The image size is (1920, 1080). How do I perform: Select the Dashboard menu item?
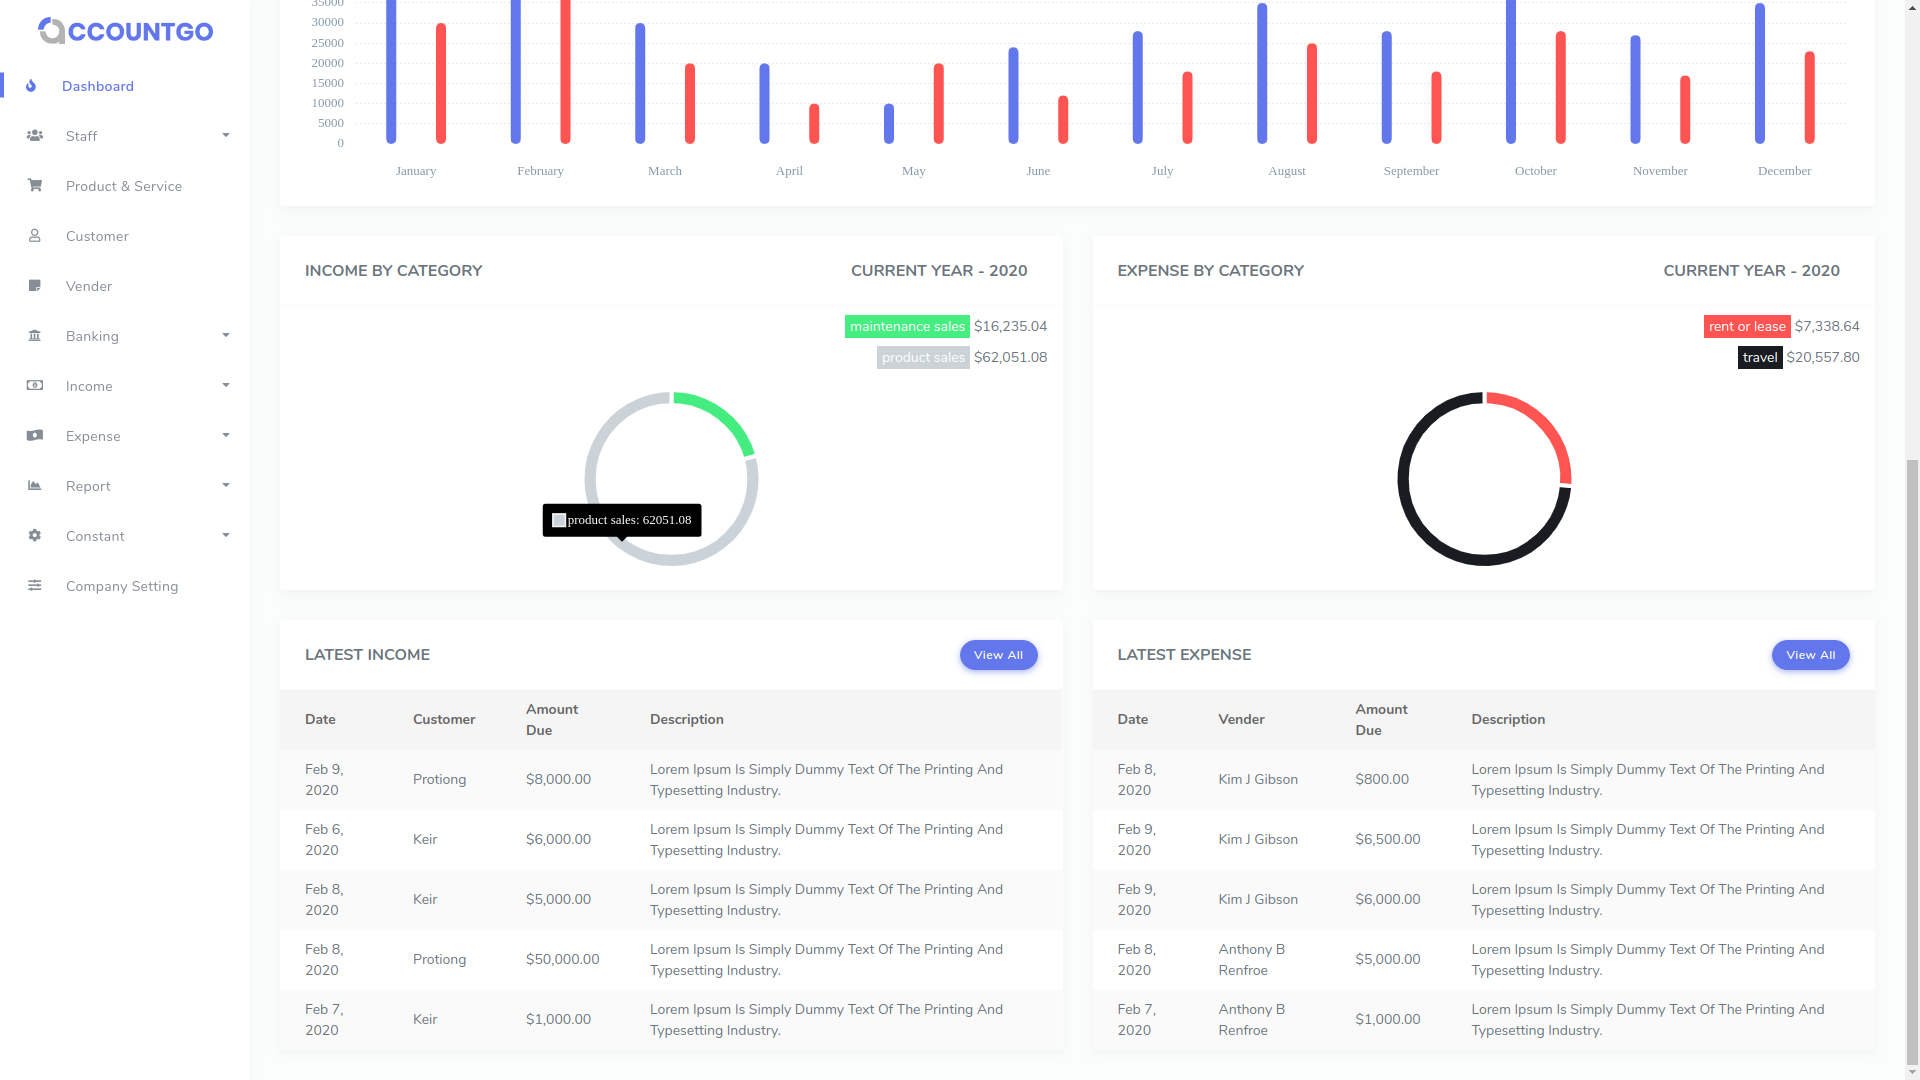pos(97,86)
